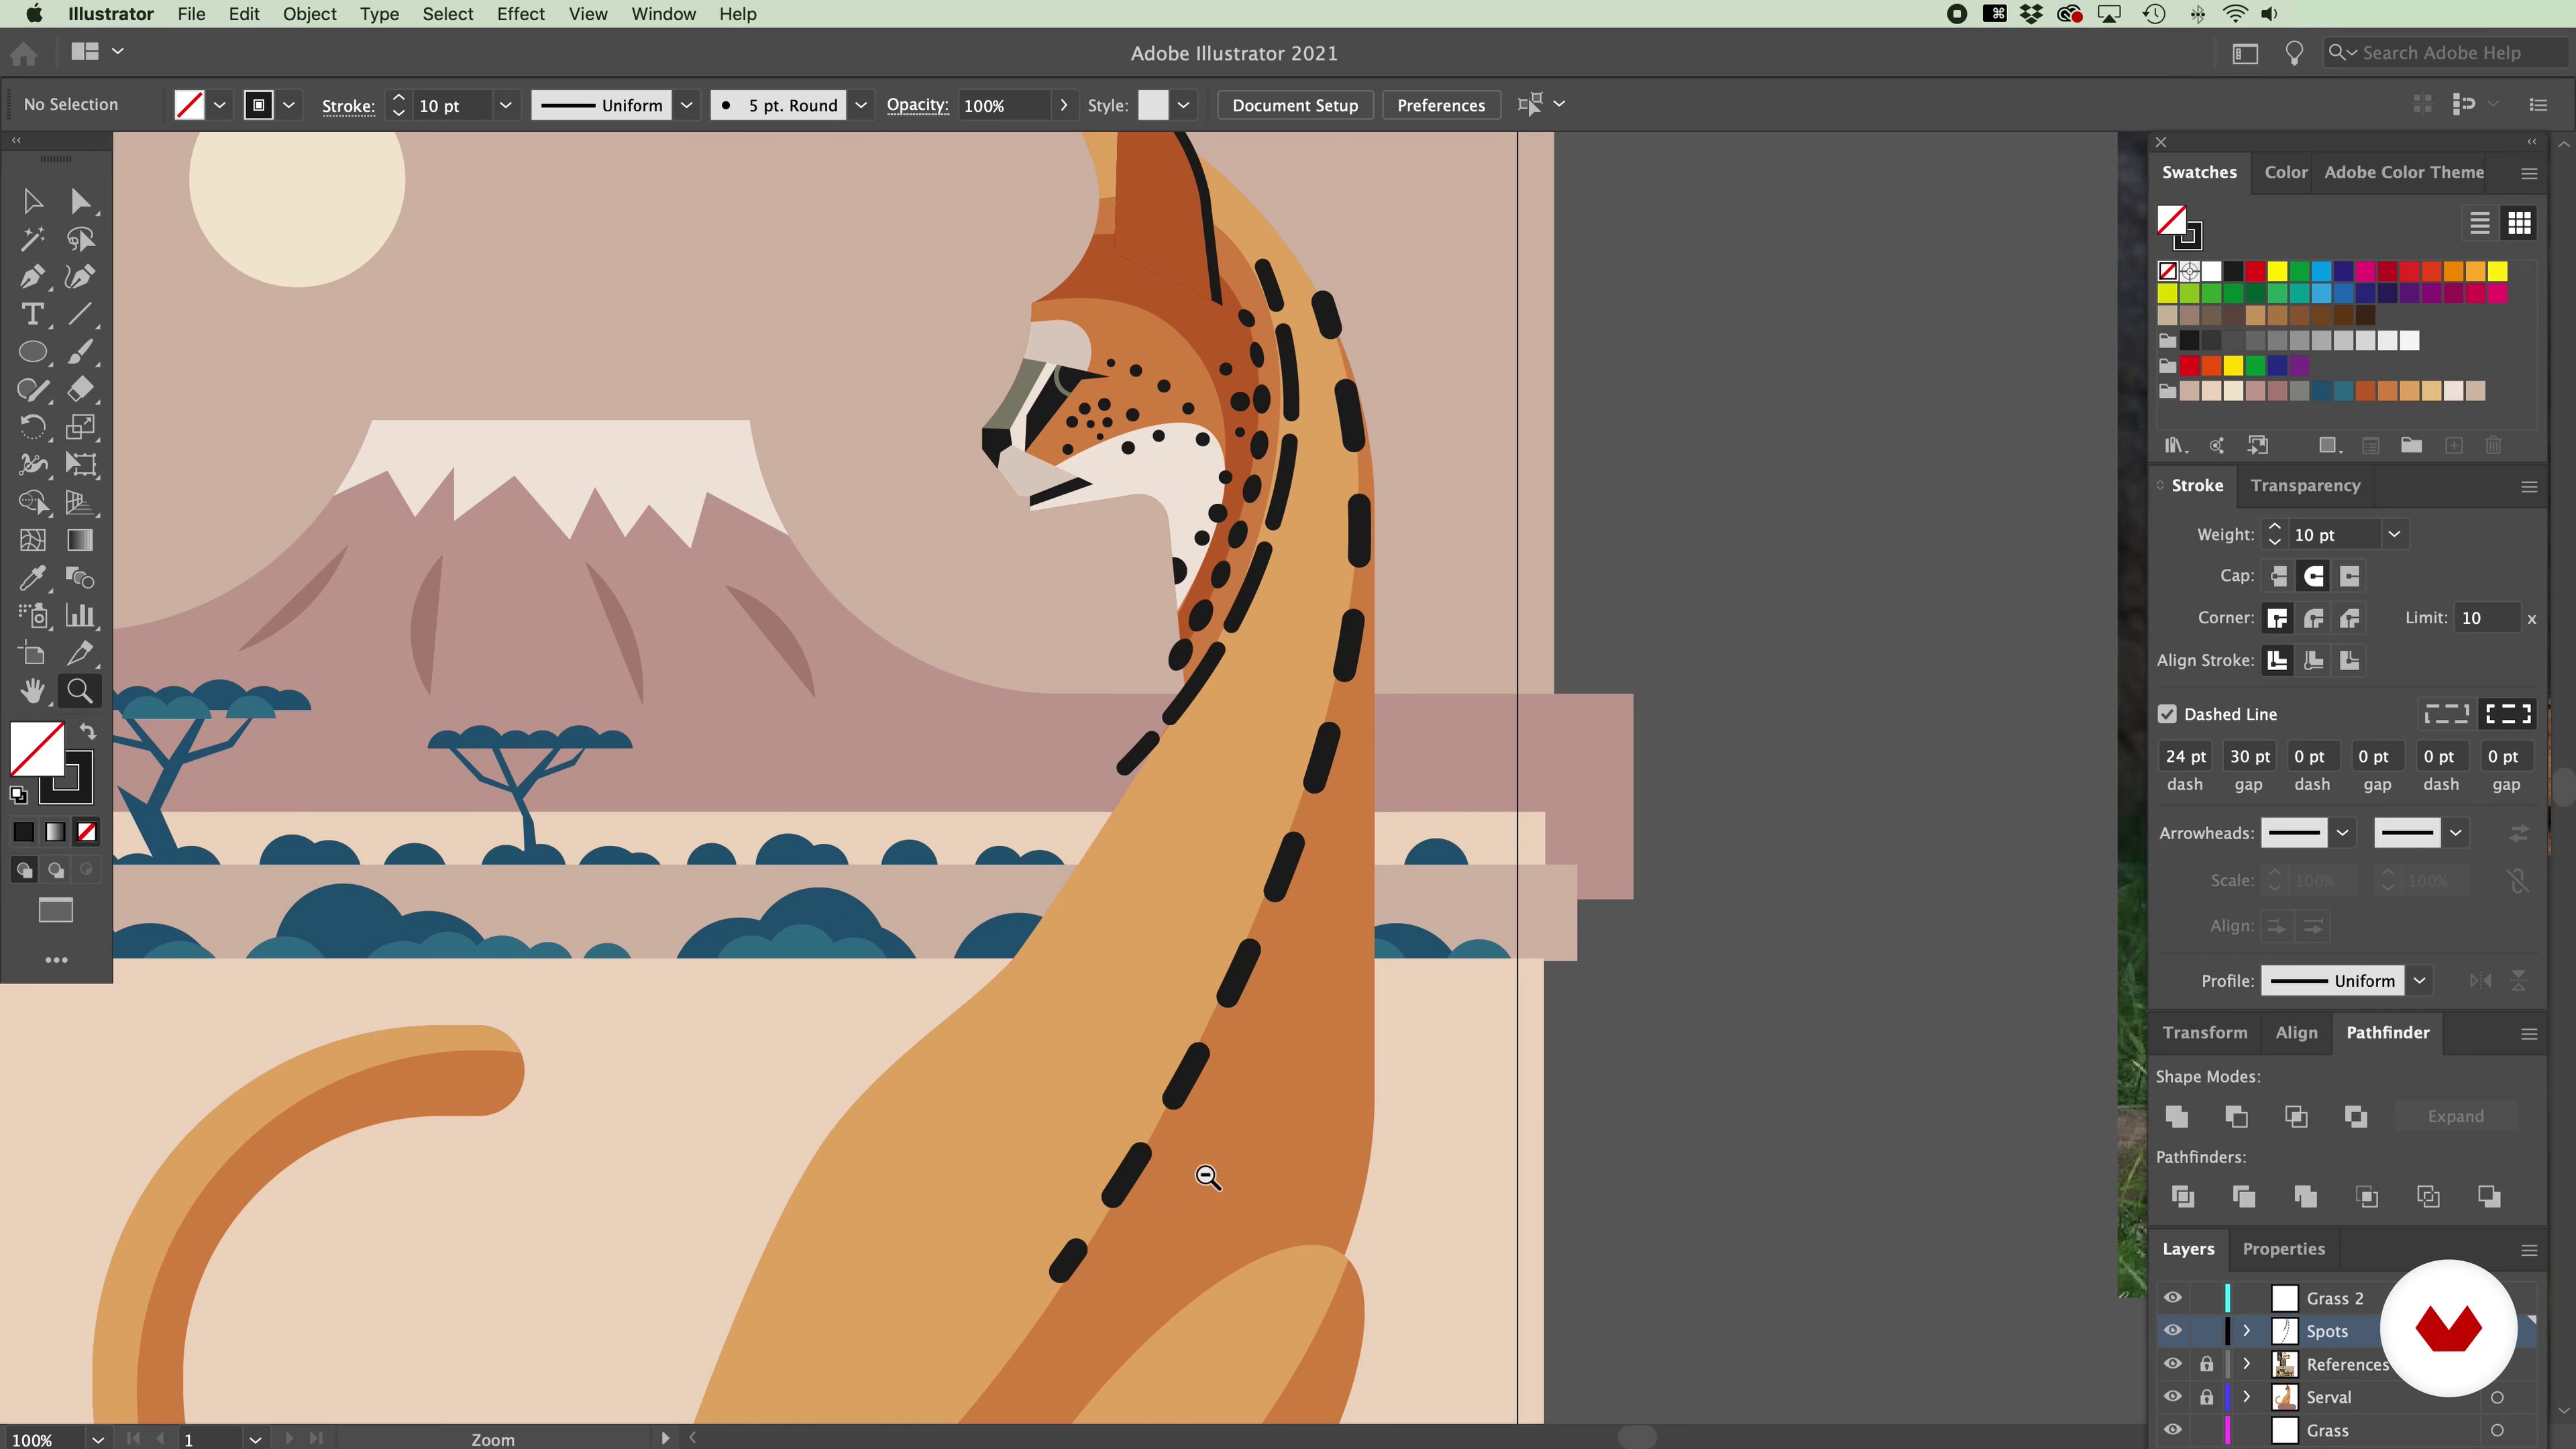Click the Unite shape mode icon
The height and width of the screenshot is (1449, 2576).
(x=2177, y=1116)
